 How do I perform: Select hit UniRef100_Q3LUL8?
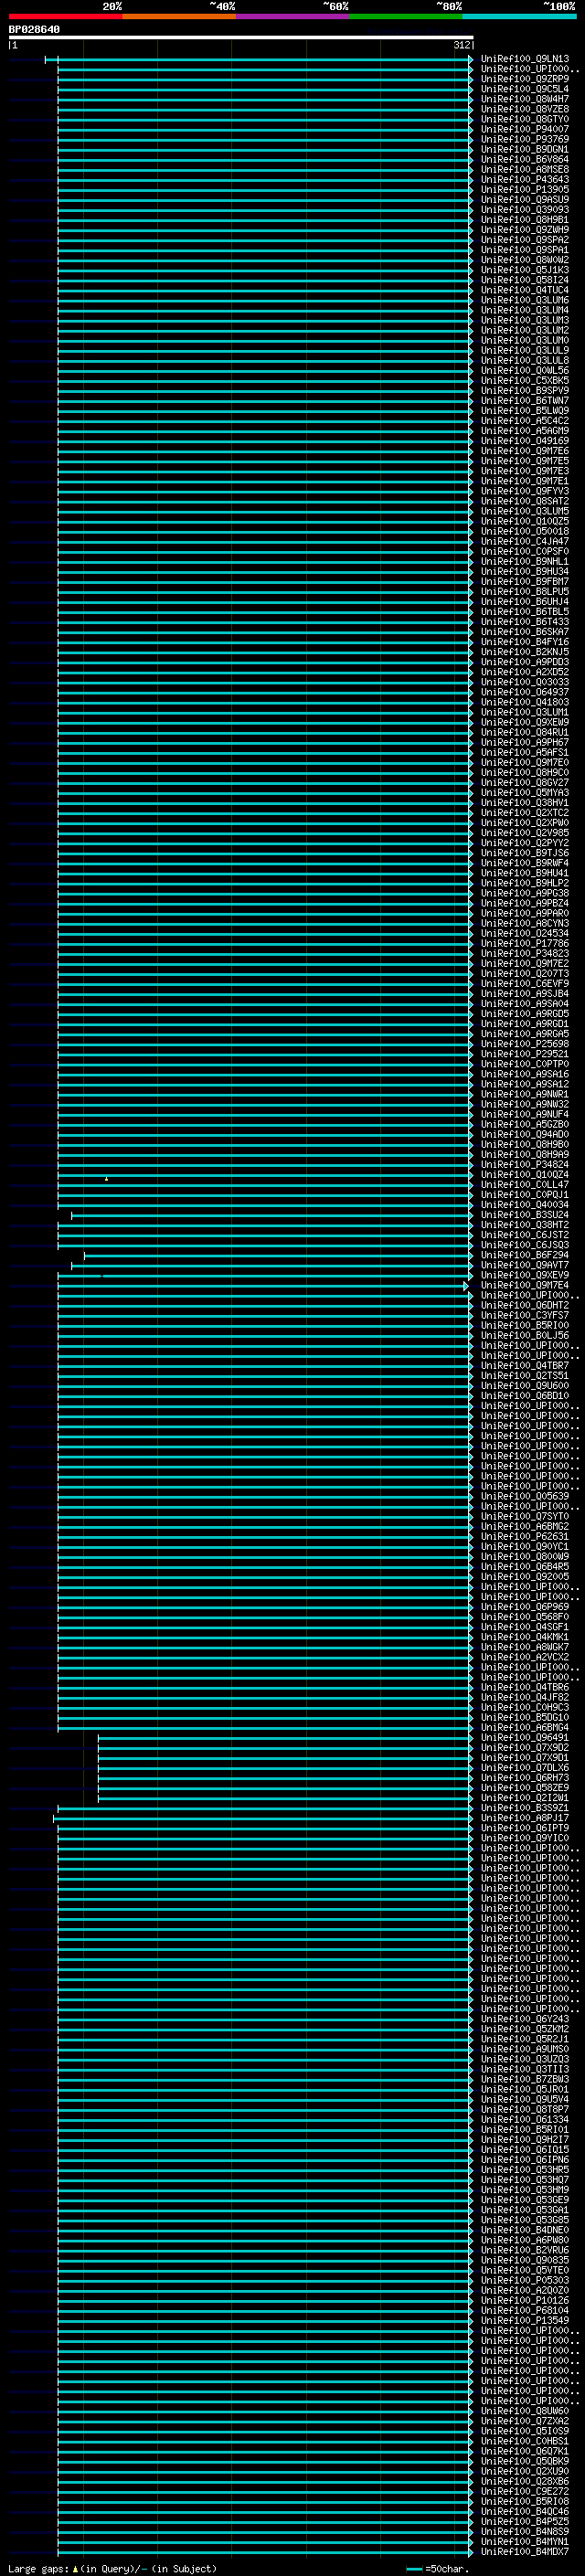click(x=524, y=361)
